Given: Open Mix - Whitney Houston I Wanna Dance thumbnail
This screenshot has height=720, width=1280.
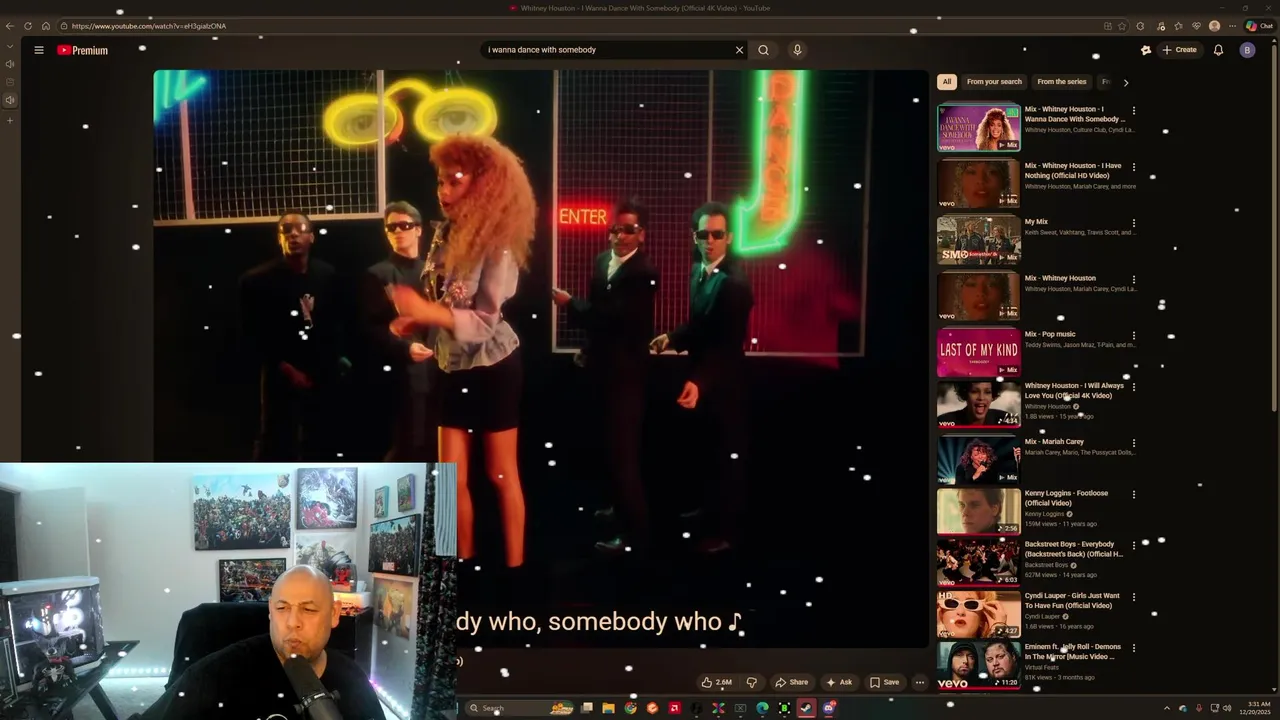Looking at the screenshot, I should [979, 127].
